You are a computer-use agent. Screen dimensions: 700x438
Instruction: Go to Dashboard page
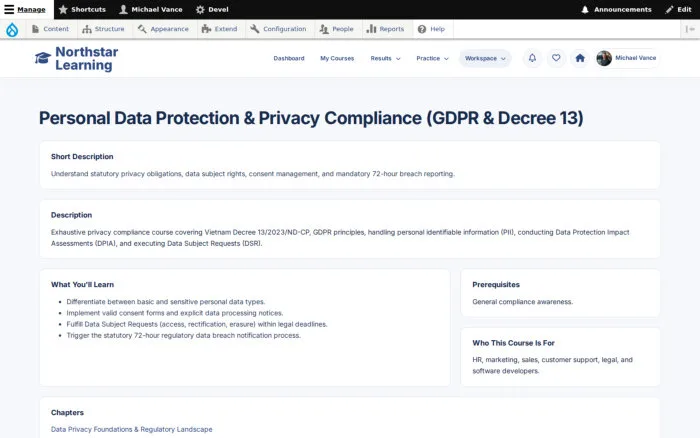pyautogui.click(x=289, y=58)
